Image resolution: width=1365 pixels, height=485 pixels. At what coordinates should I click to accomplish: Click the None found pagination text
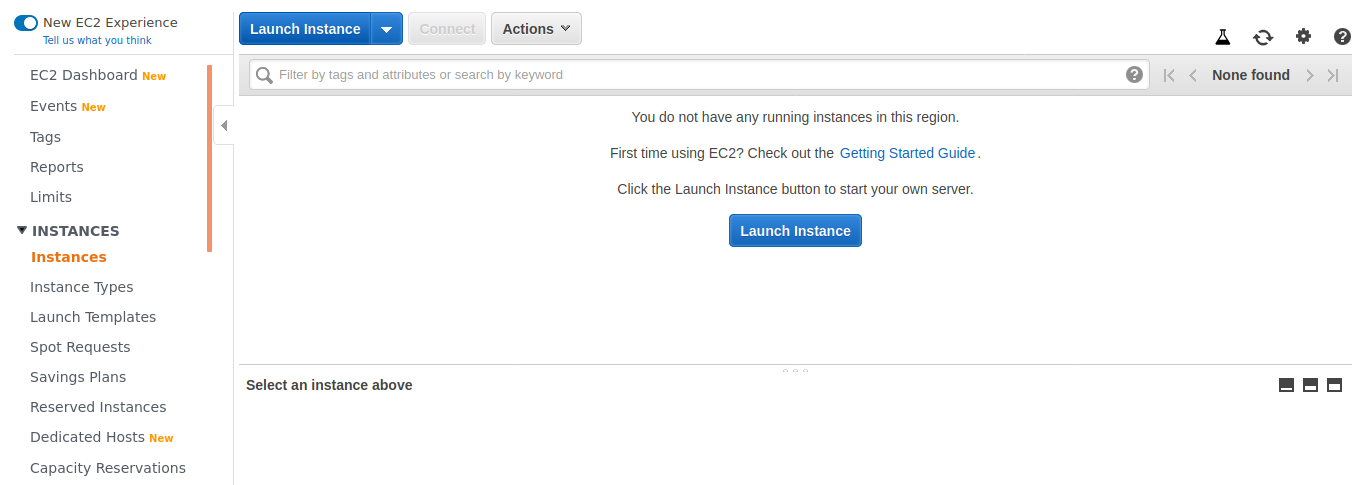1251,75
